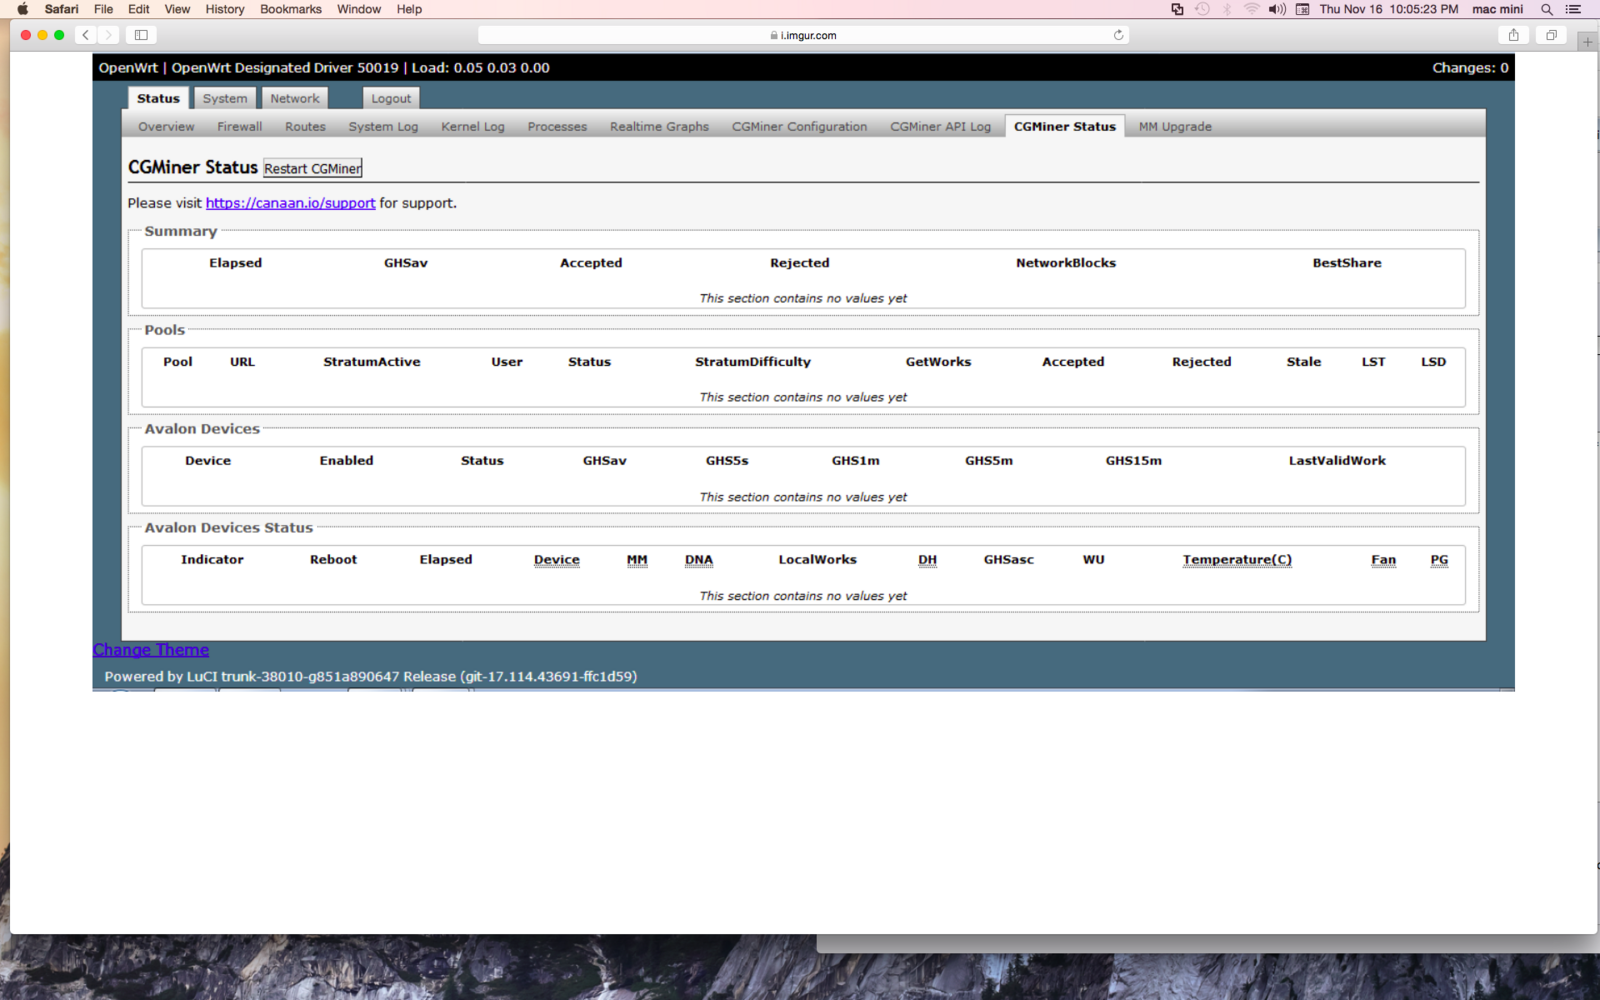Click the Wi-Fi icon in menu bar
The height and width of the screenshot is (1000, 1600).
click(x=1251, y=9)
